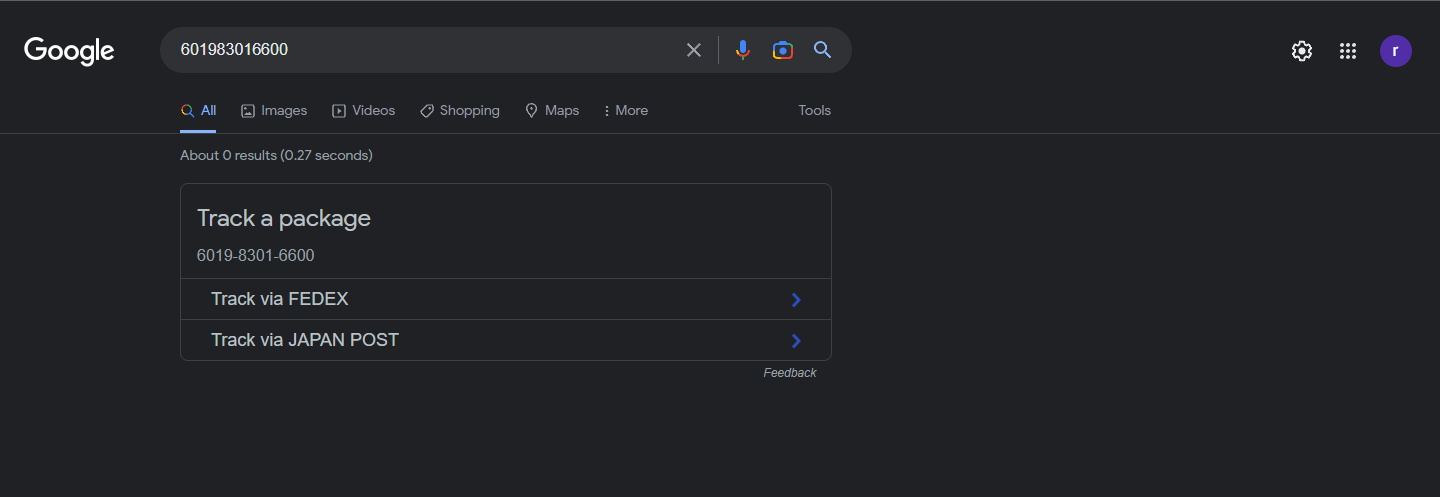
Task: Open account avatar labeled r
Action: [1396, 51]
